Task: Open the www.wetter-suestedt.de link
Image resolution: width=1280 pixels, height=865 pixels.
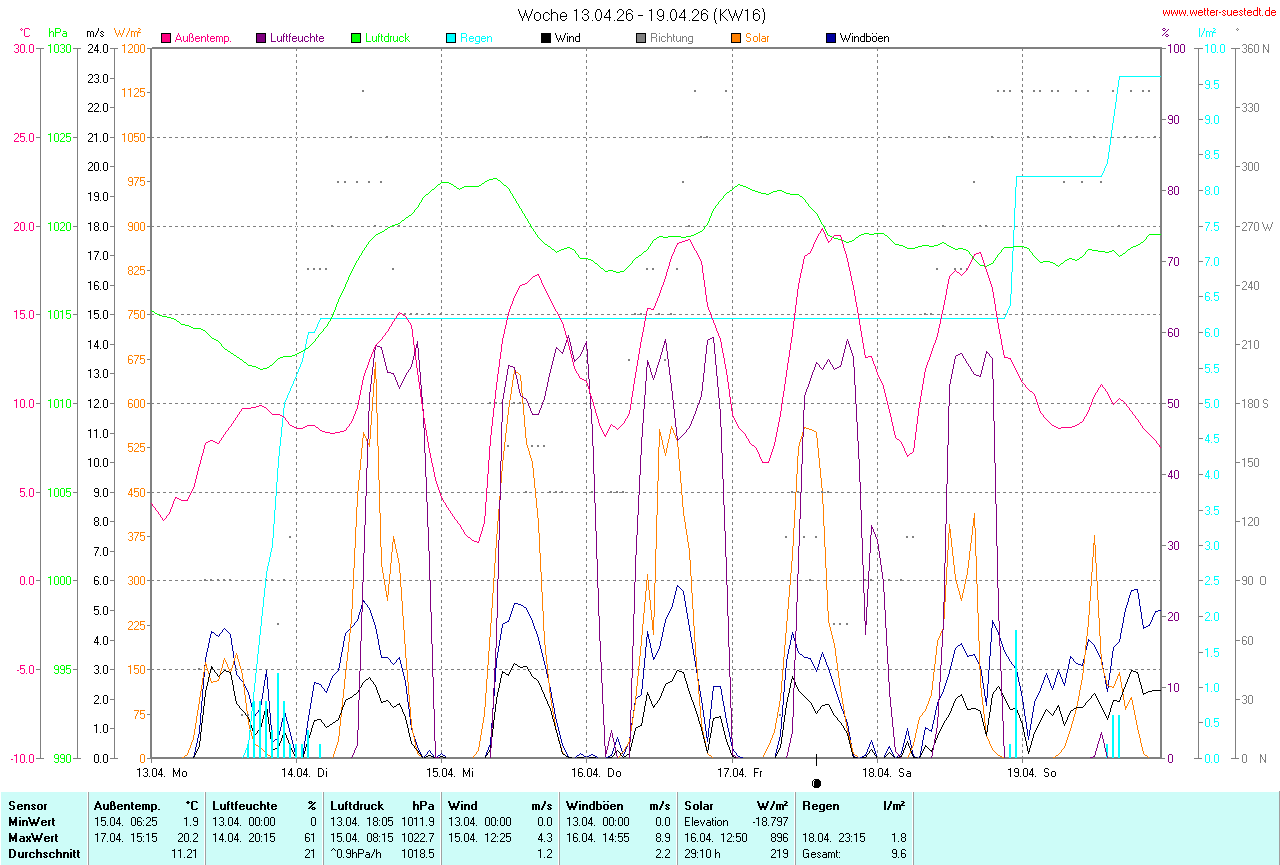Action: 1219,12
